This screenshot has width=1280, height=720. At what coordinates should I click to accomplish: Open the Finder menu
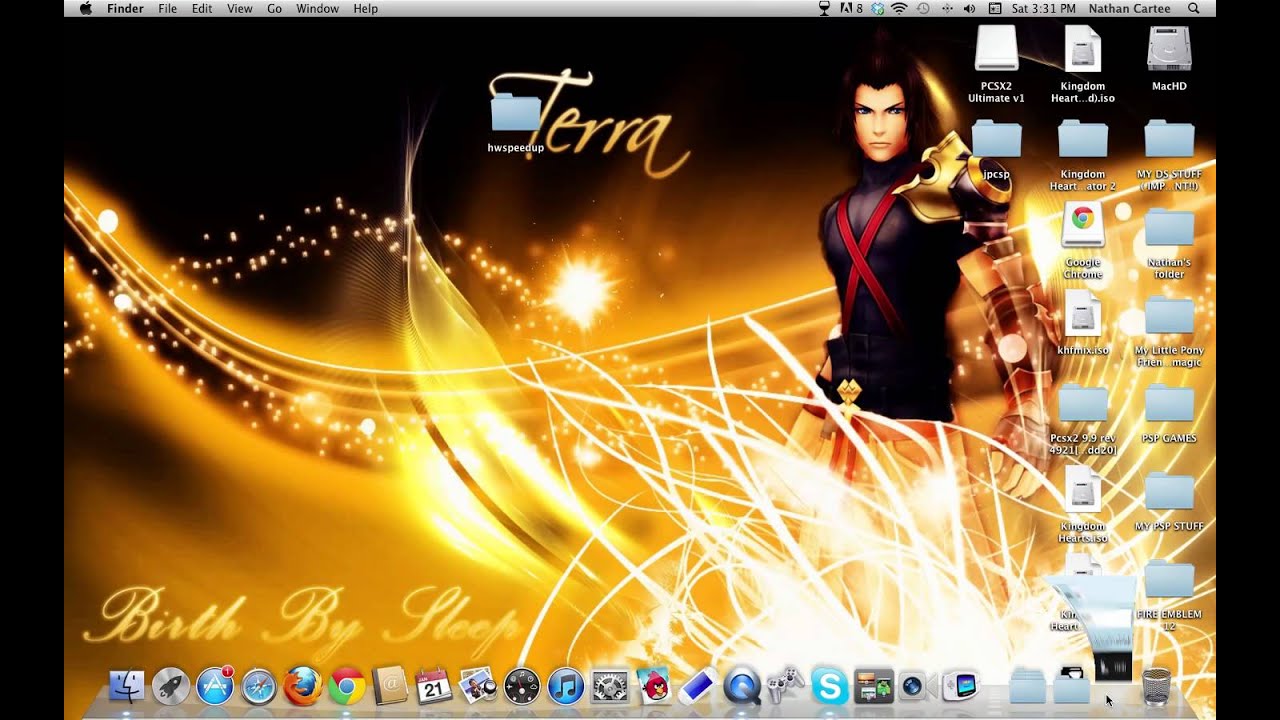[126, 8]
